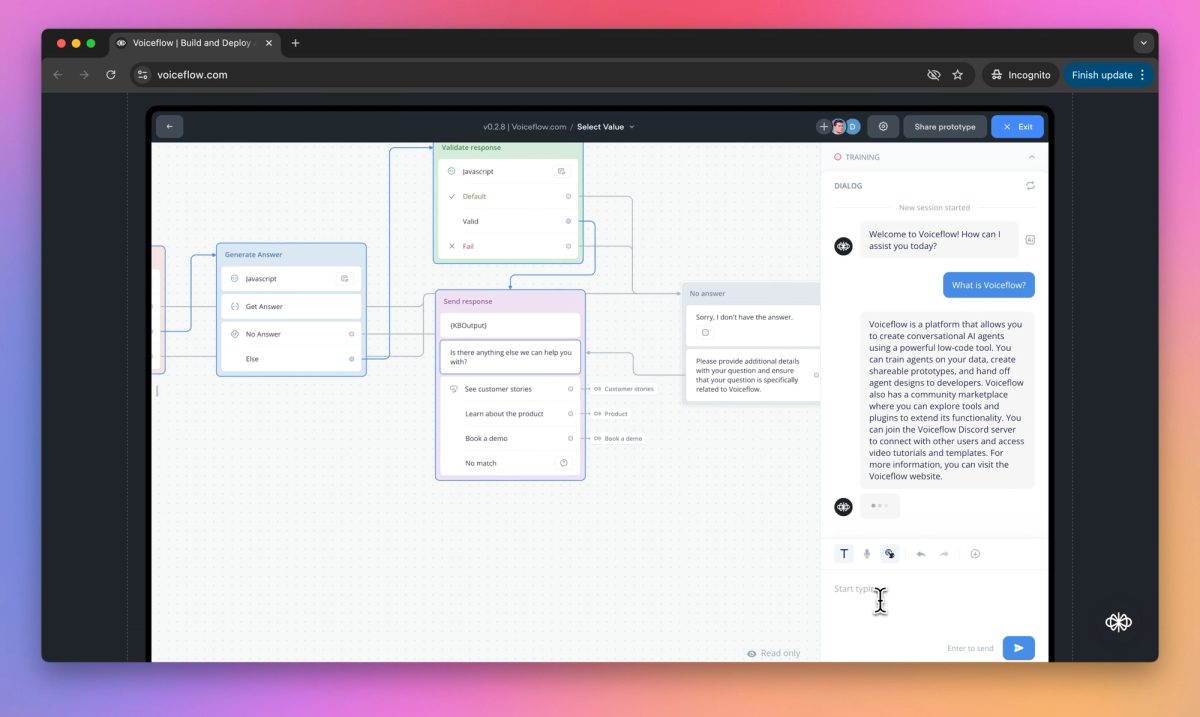Click the No Answer condition row
The image size is (1200, 717).
pos(291,334)
